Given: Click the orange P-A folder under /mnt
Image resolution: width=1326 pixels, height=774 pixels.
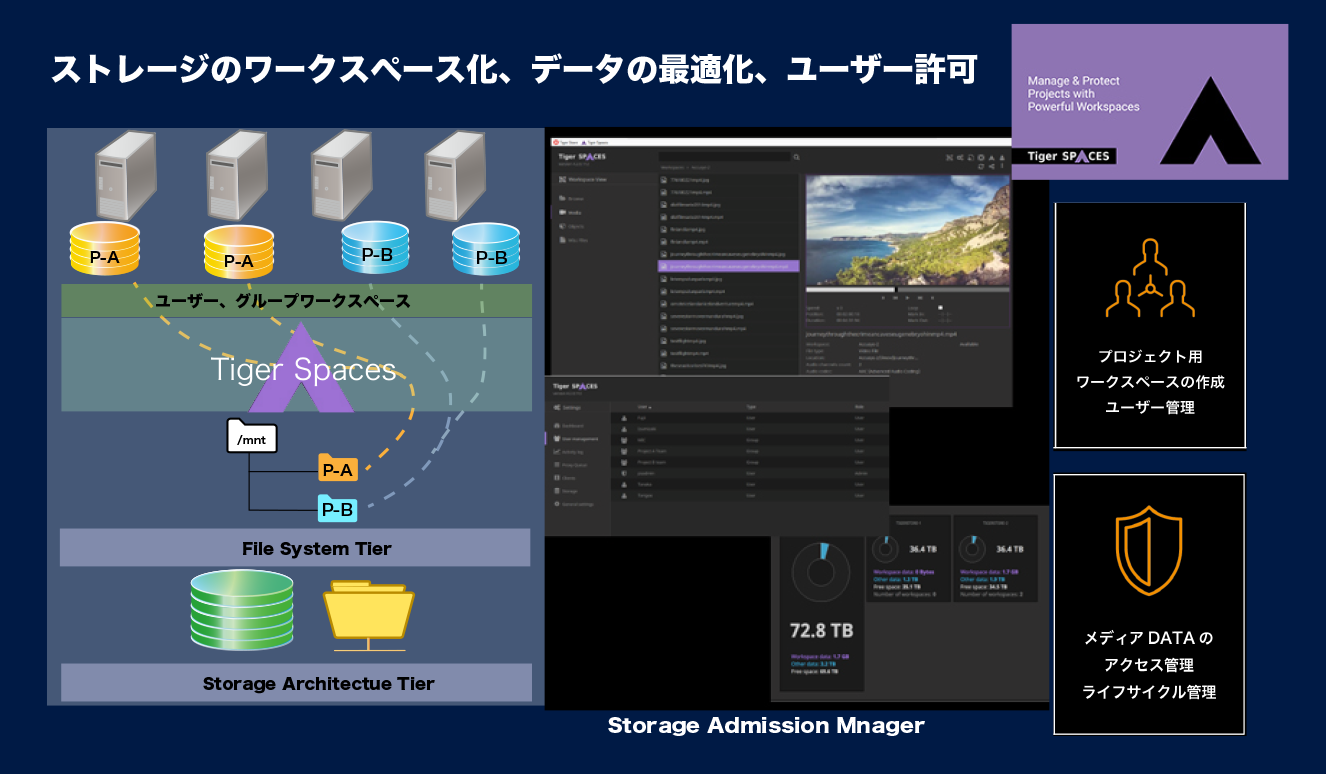Looking at the screenshot, I should [x=338, y=468].
